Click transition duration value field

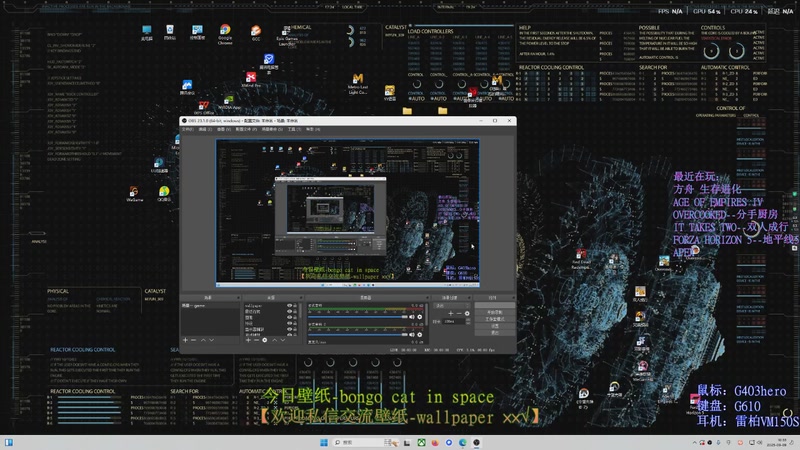coord(454,321)
